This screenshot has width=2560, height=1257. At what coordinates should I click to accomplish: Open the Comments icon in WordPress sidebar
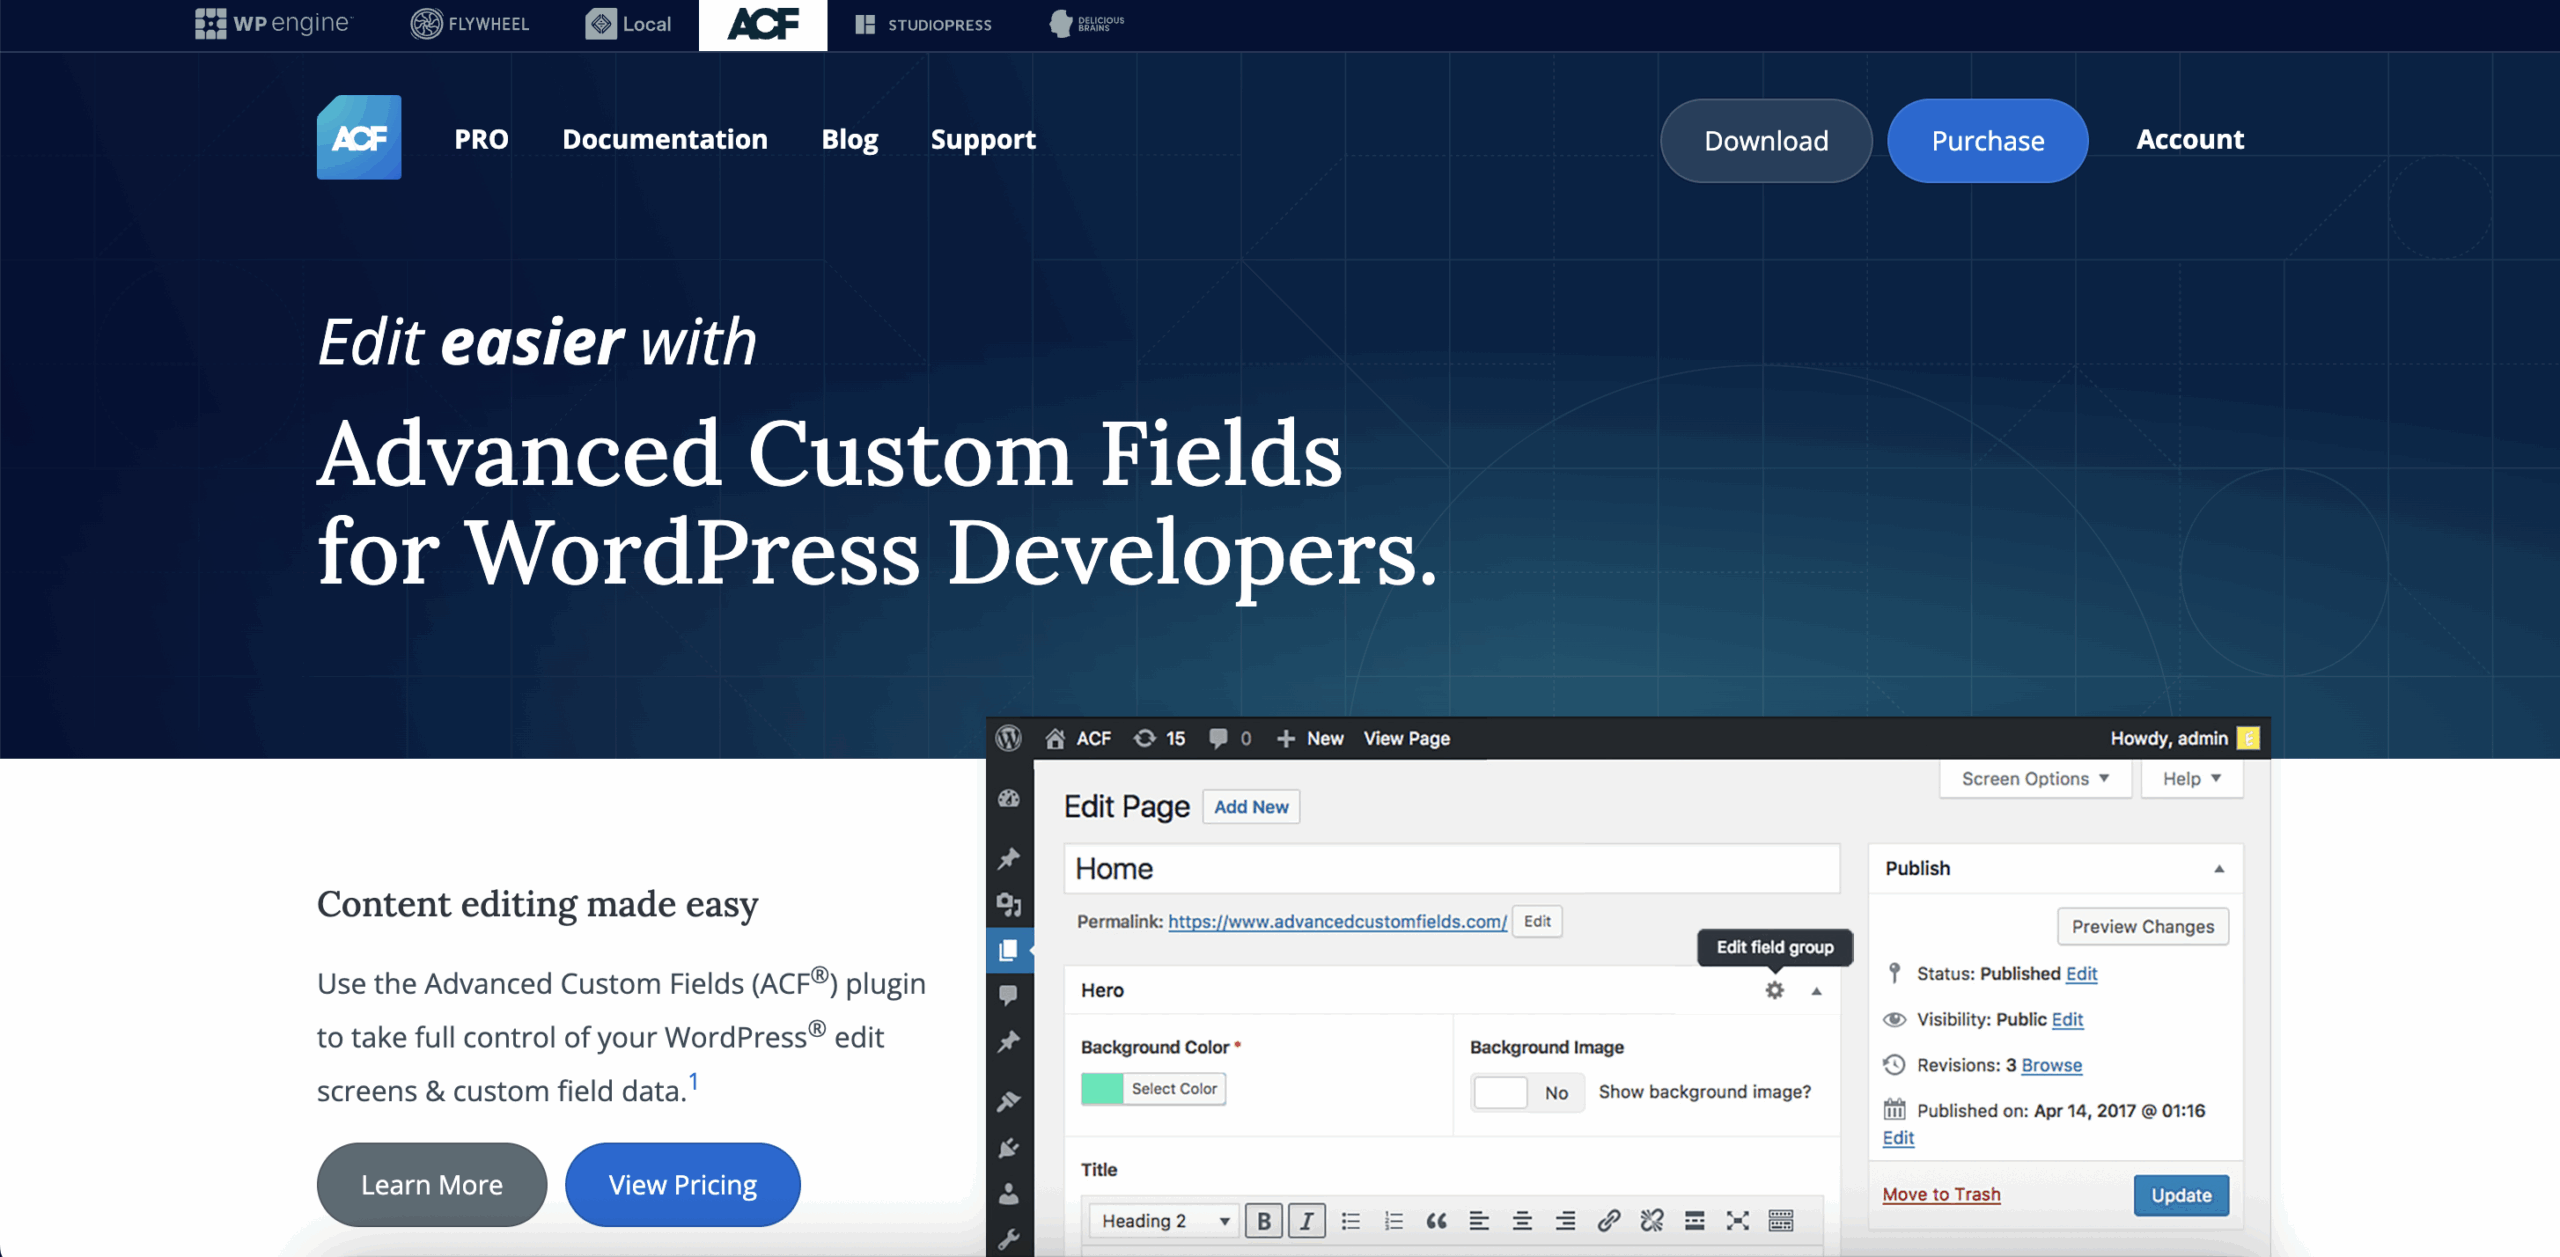(x=1009, y=995)
